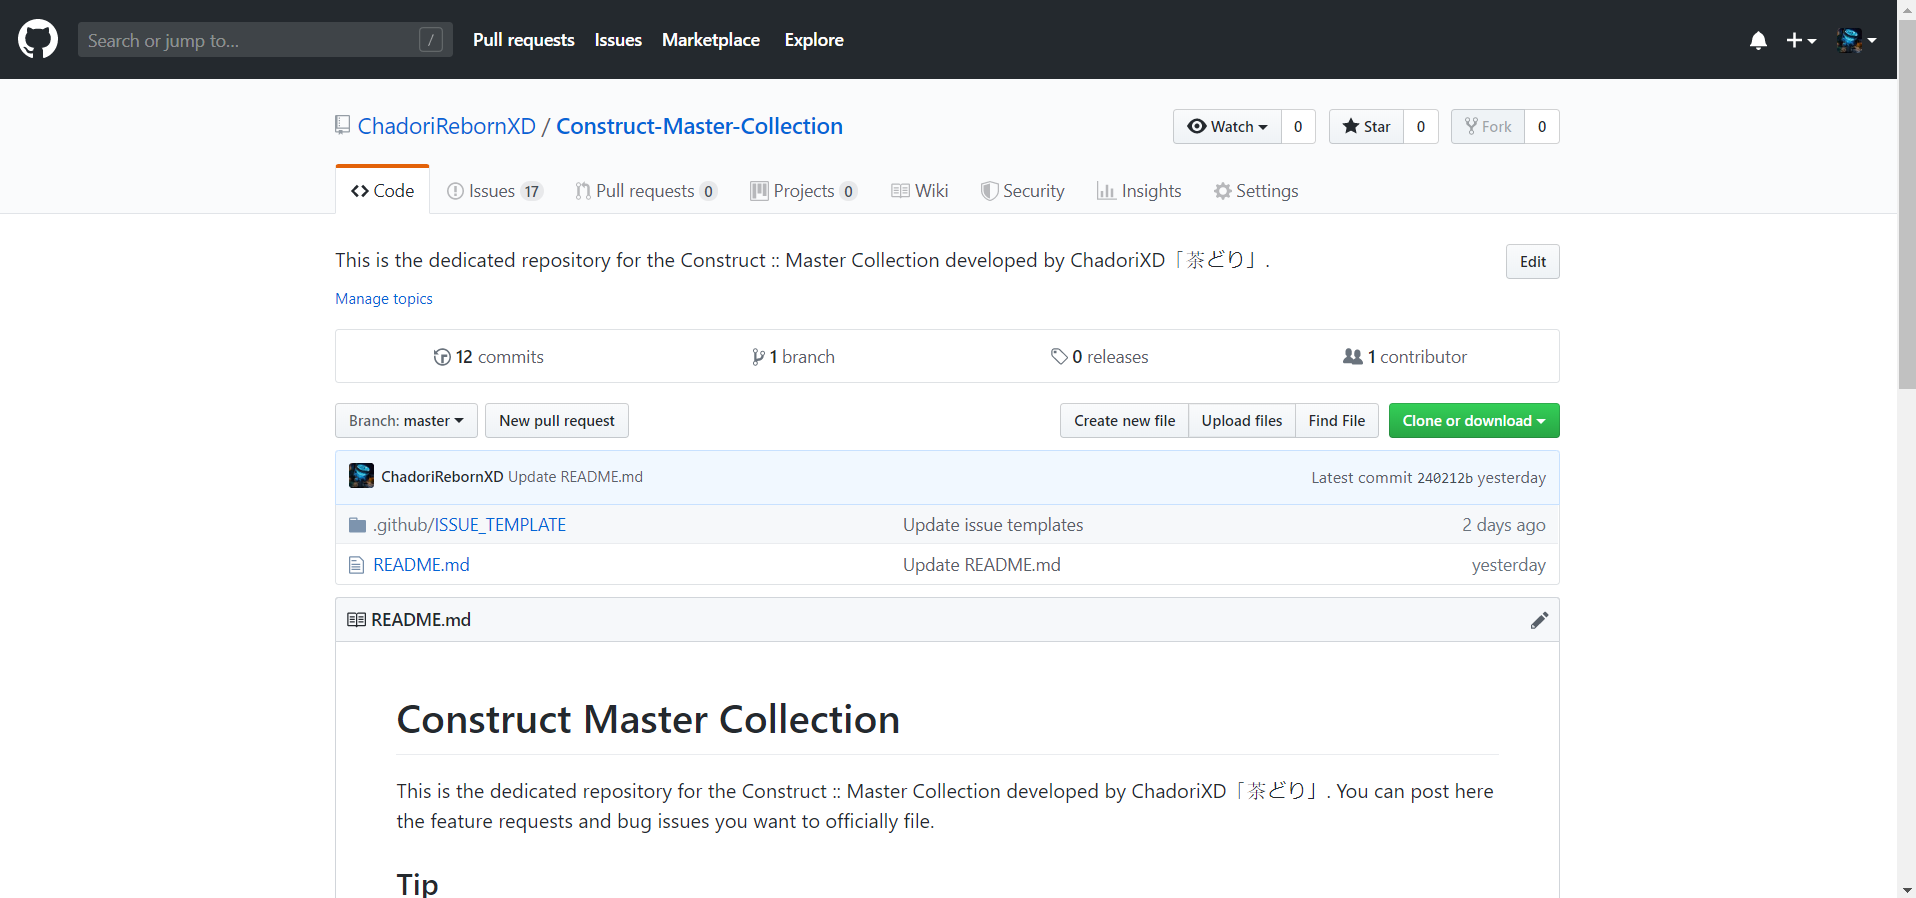Viewport: 1916px width, 898px height.
Task: Click Find File button
Action: [1337, 421]
